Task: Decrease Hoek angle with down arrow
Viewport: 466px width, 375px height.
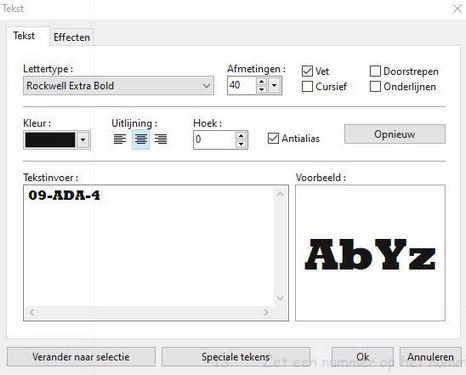Action: (x=241, y=144)
